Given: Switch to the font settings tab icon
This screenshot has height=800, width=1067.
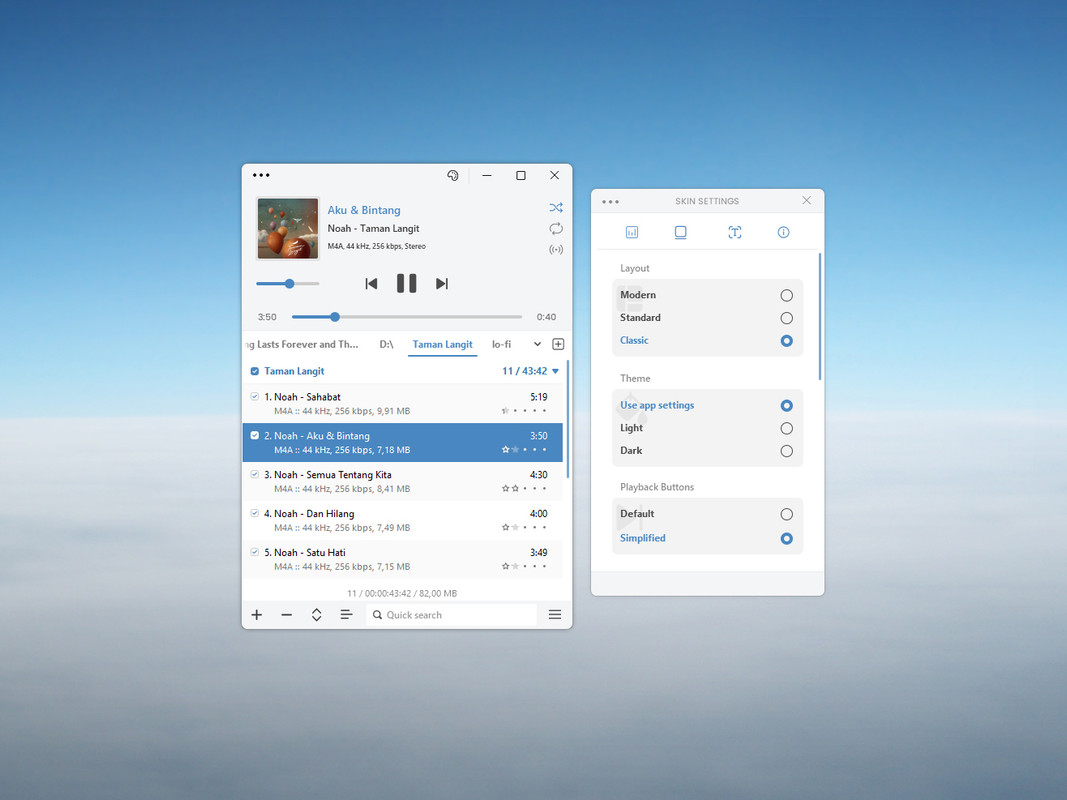Looking at the screenshot, I should tap(734, 233).
